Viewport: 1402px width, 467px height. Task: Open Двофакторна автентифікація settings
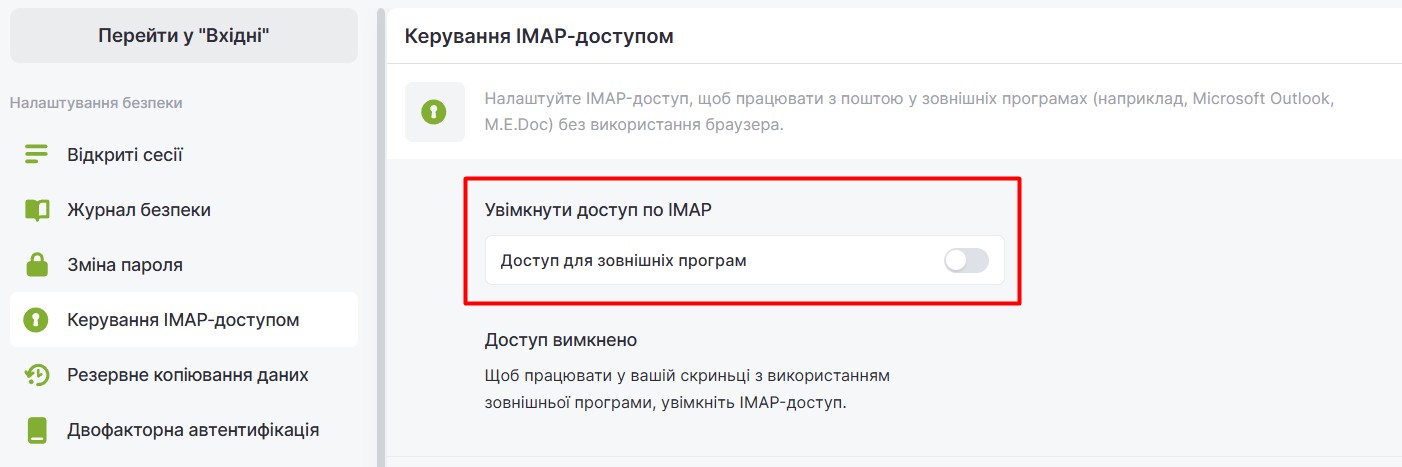193,430
